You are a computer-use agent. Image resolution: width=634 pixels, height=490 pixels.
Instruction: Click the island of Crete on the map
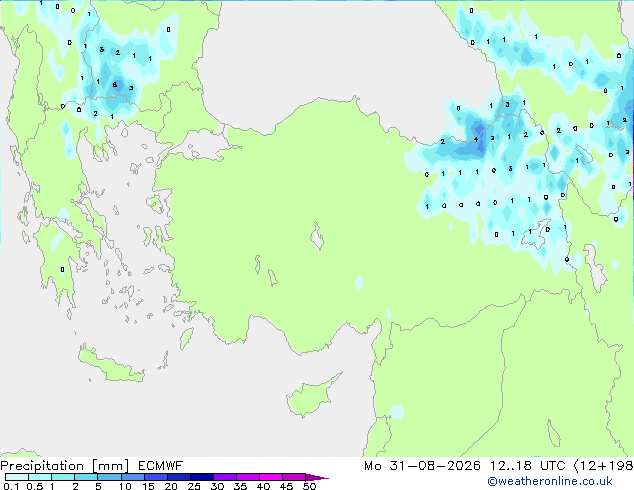(x=113, y=366)
